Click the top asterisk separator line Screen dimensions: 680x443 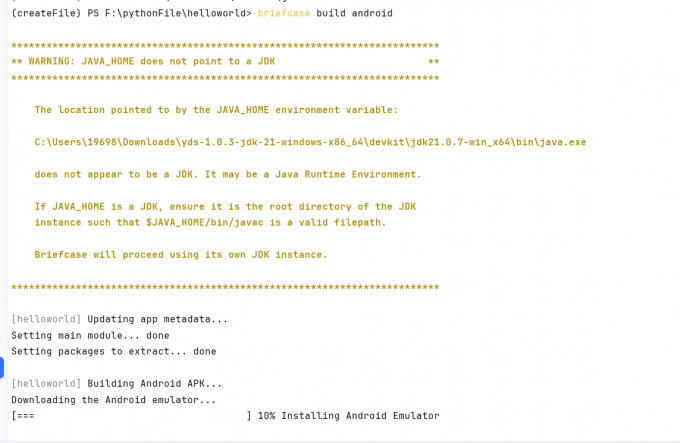point(225,46)
